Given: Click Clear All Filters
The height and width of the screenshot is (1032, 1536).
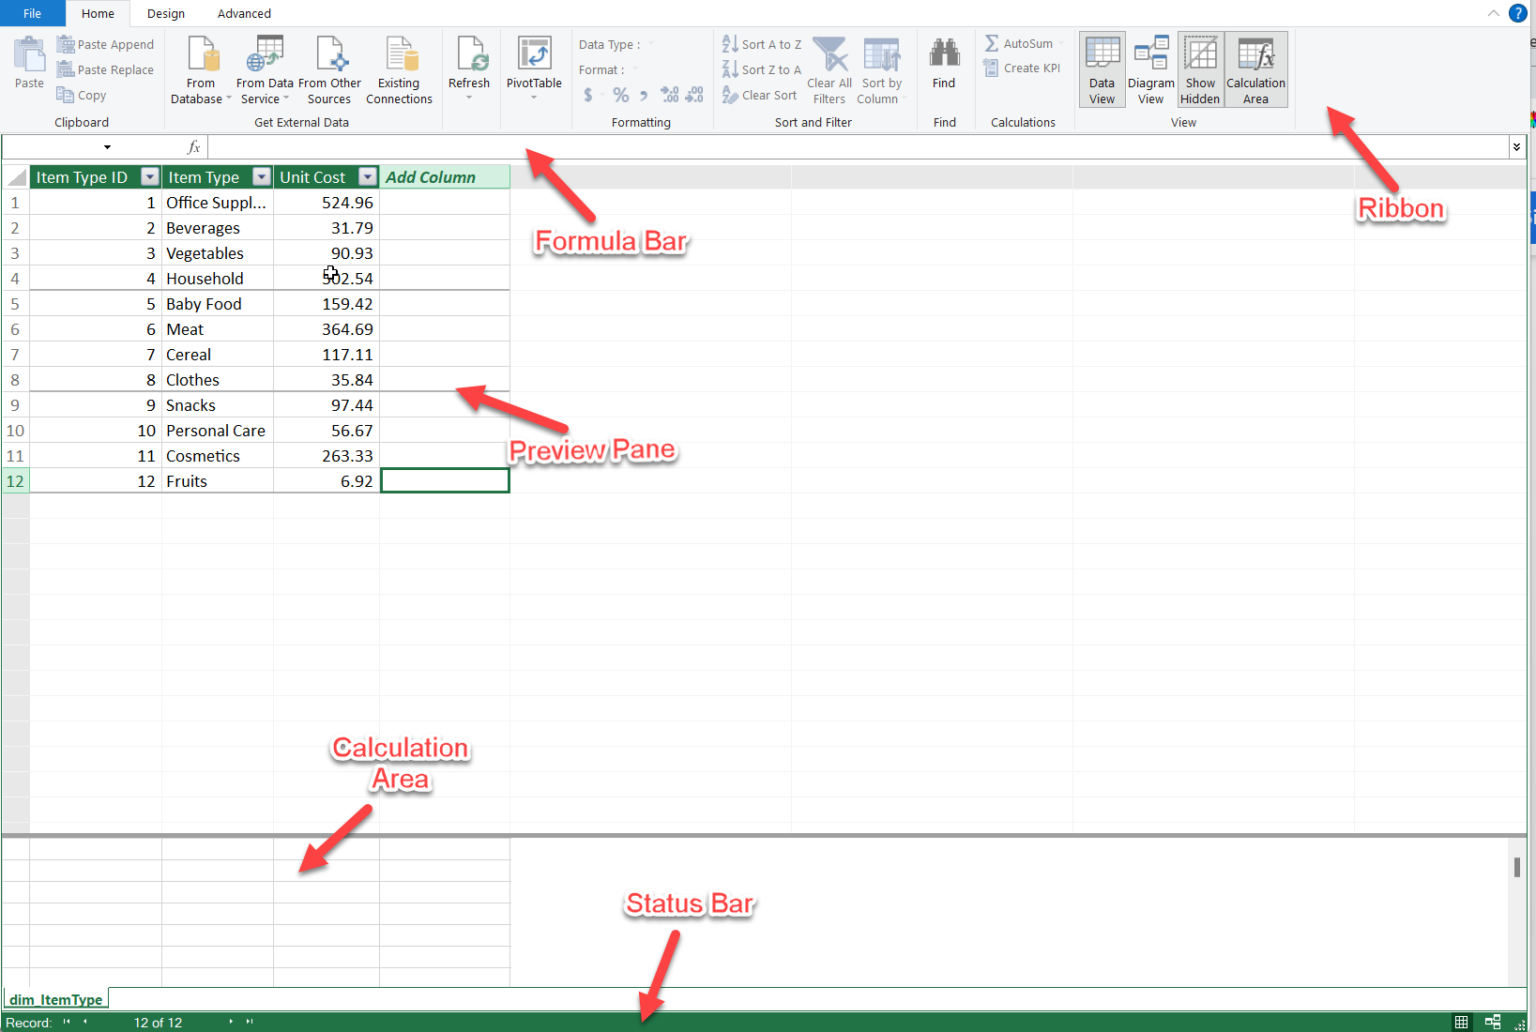Looking at the screenshot, I should pos(829,68).
